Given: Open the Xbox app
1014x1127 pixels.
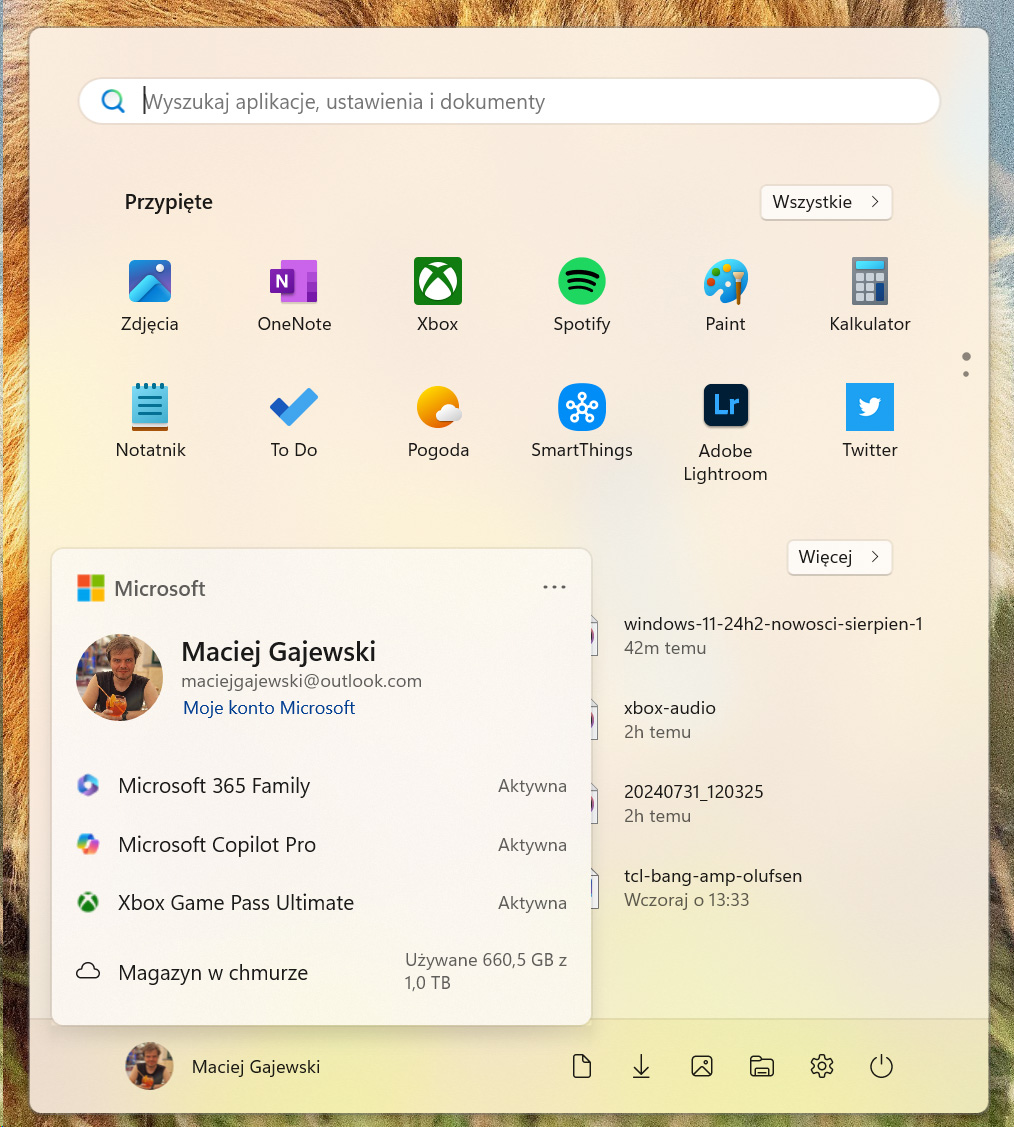Looking at the screenshot, I should [x=438, y=295].
